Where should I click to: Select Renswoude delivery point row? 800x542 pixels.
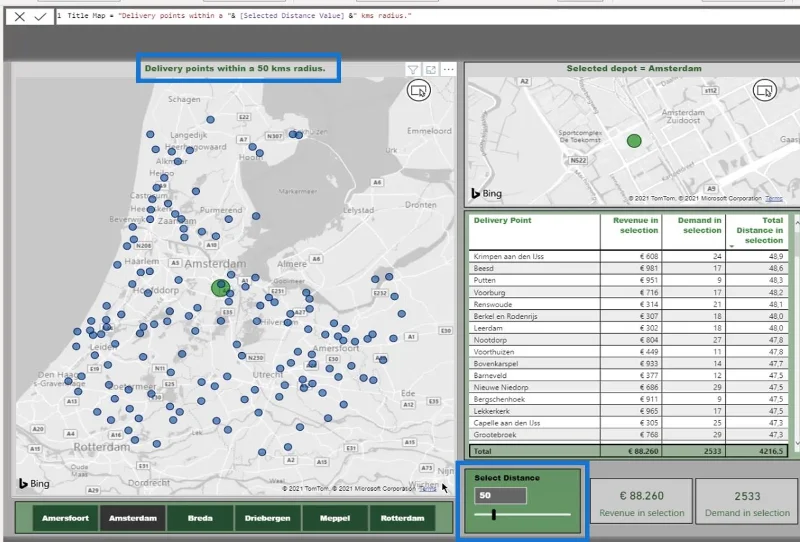click(628, 304)
